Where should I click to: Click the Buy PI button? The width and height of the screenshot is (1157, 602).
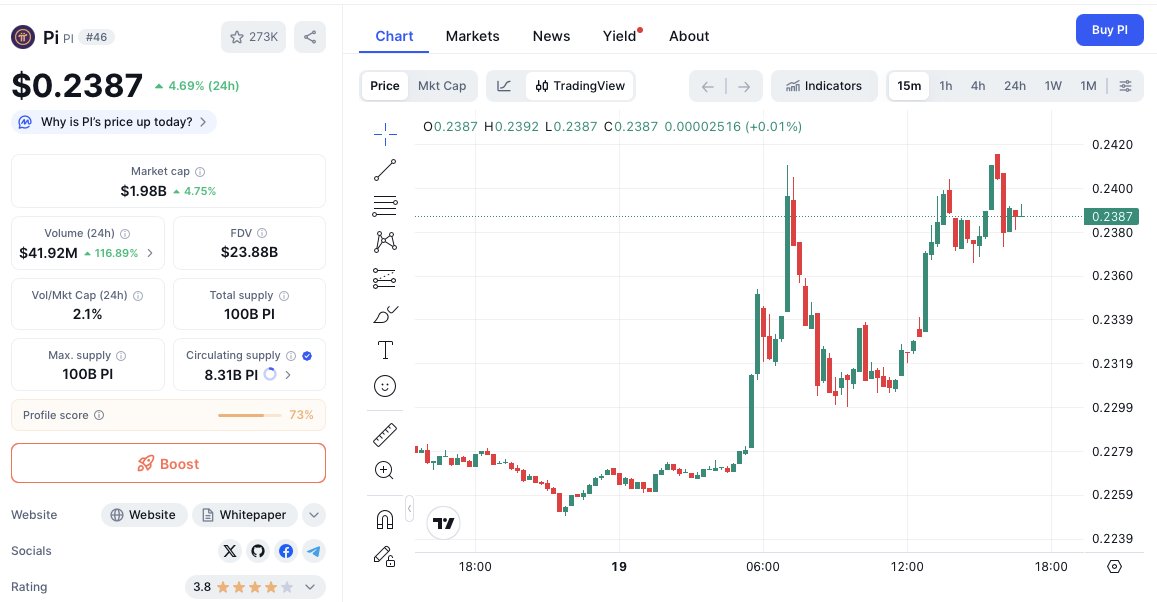coord(1109,30)
